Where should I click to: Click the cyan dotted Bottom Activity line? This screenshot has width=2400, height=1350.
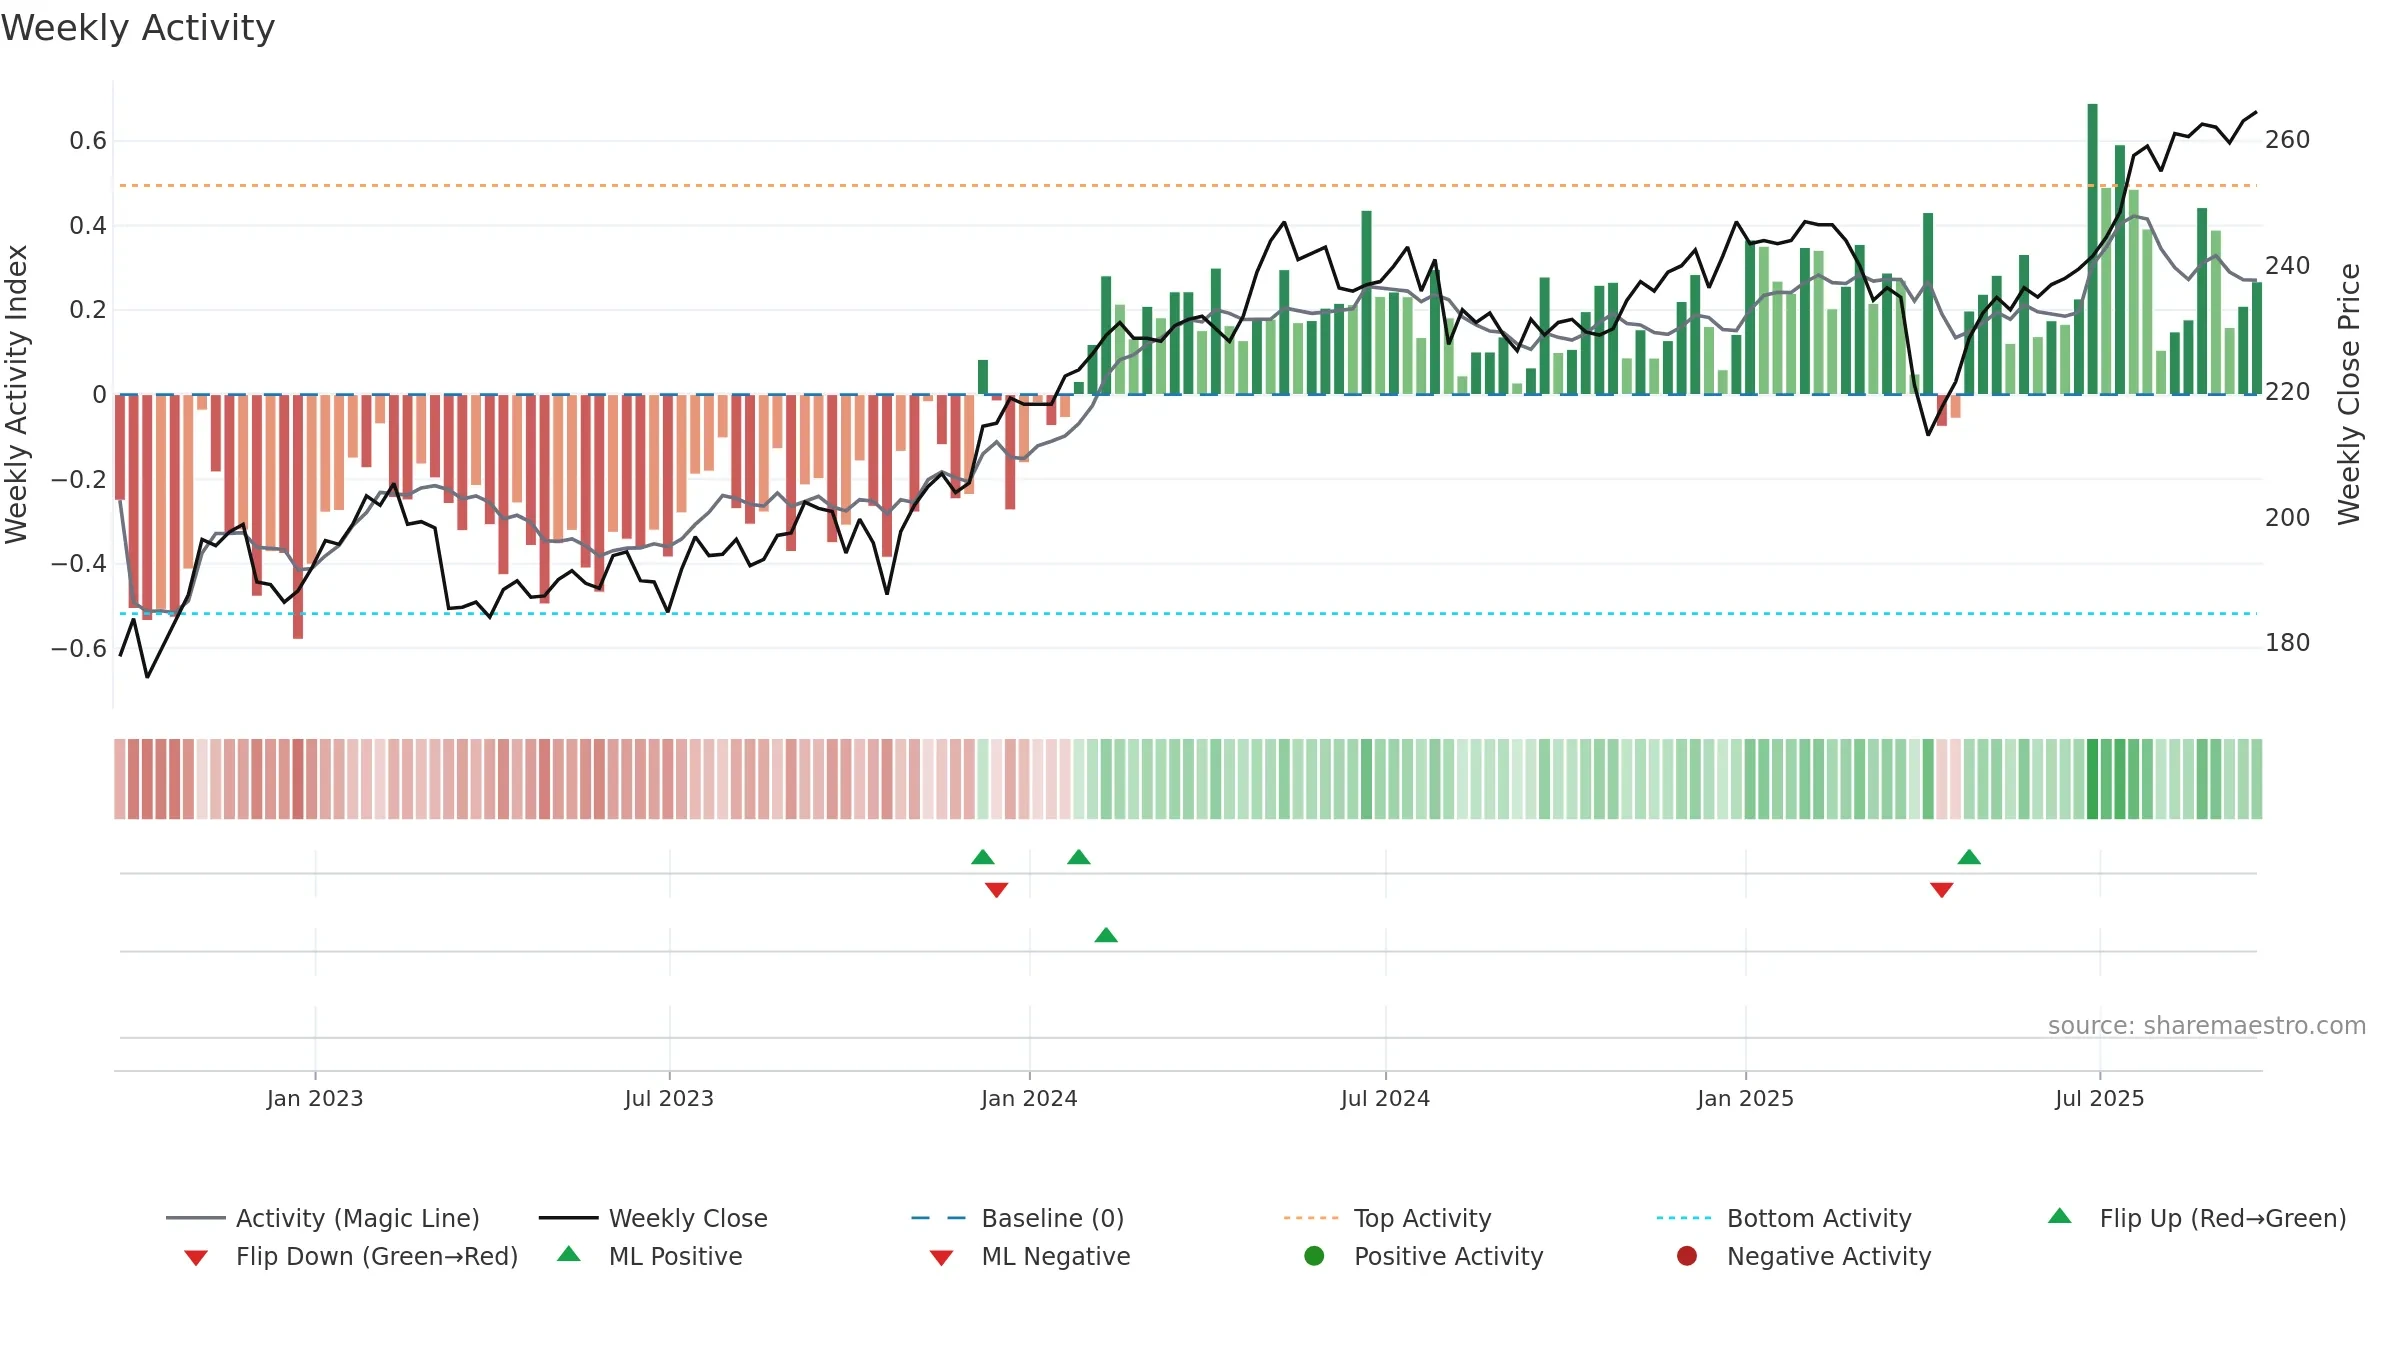pos(1187,613)
